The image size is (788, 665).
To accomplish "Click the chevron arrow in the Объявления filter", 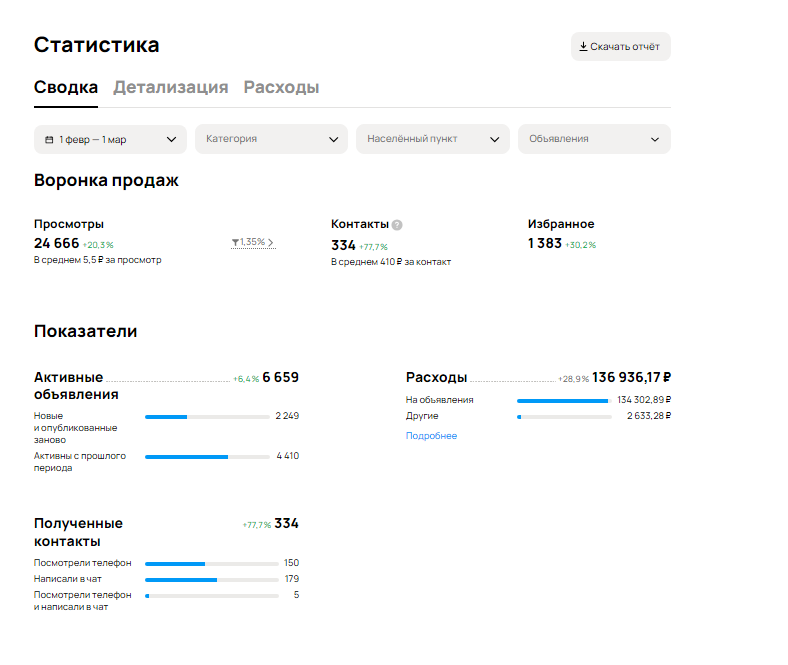I will click(x=656, y=139).
